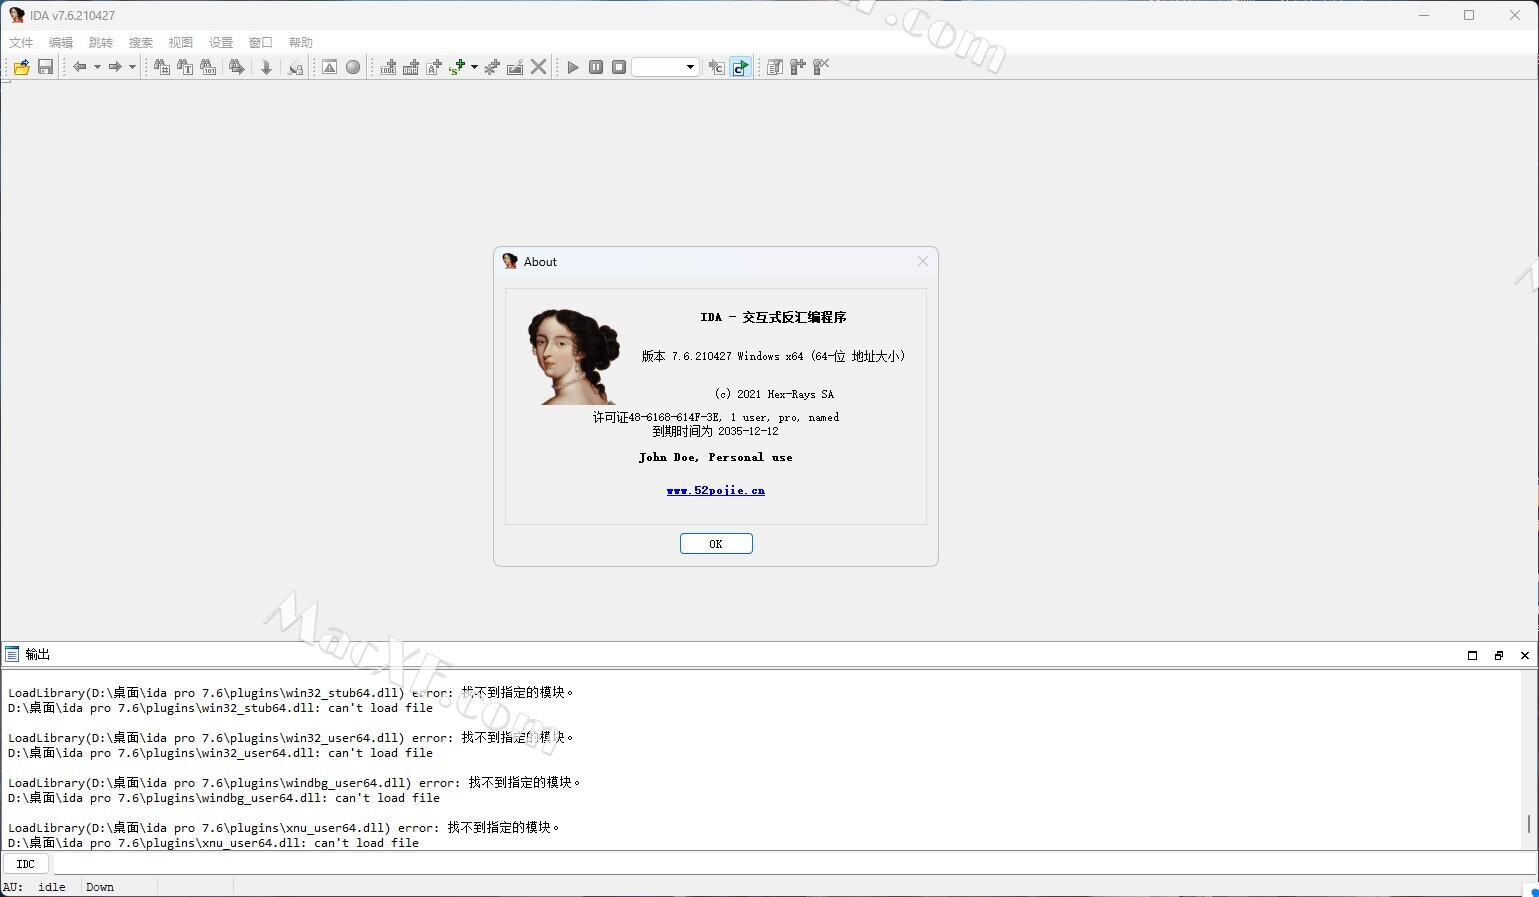
Task: Click the pause process icon
Action: (596, 67)
